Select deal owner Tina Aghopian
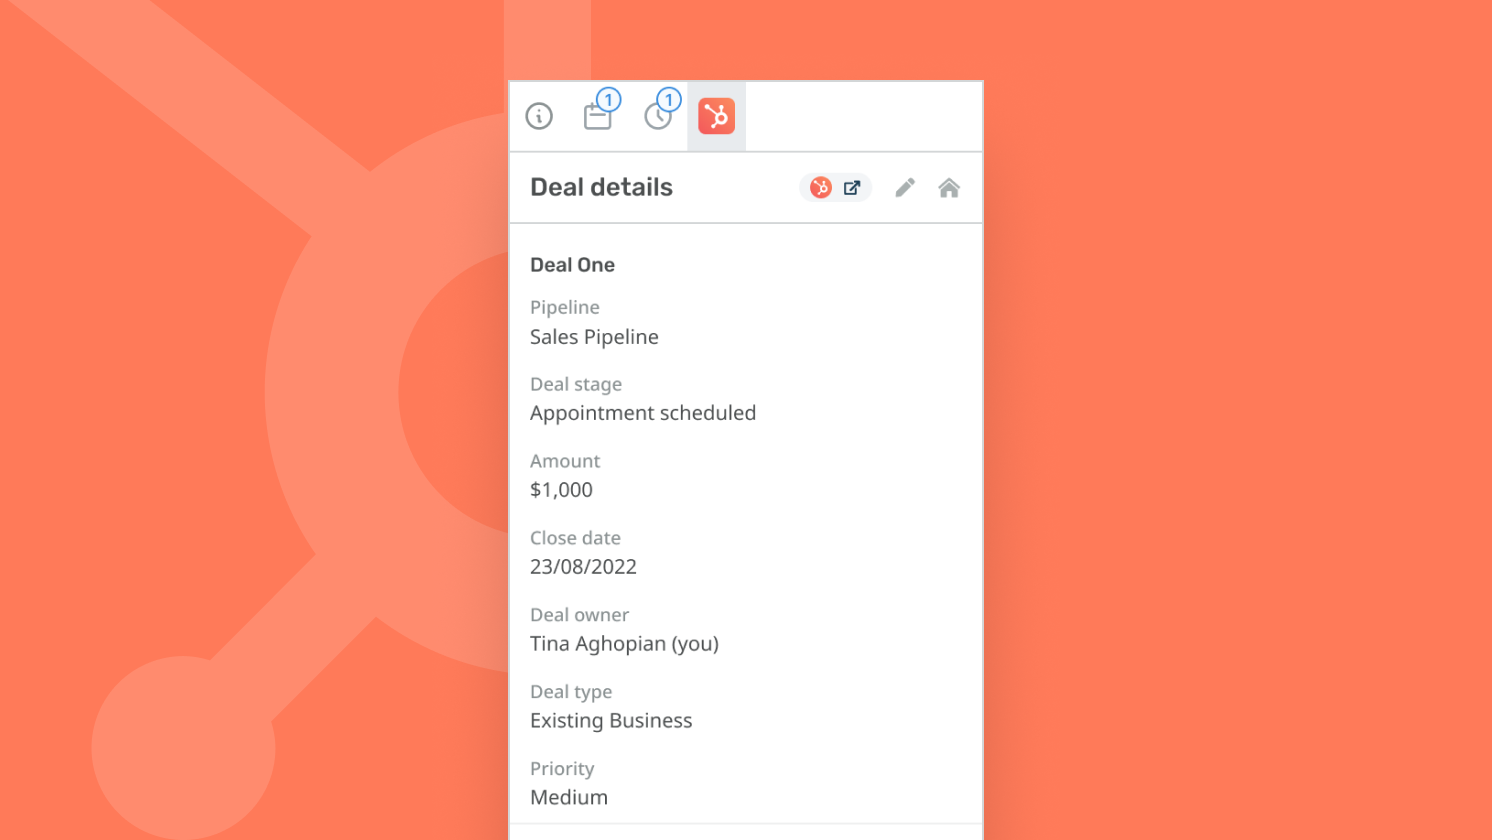This screenshot has width=1492, height=840. [624, 643]
